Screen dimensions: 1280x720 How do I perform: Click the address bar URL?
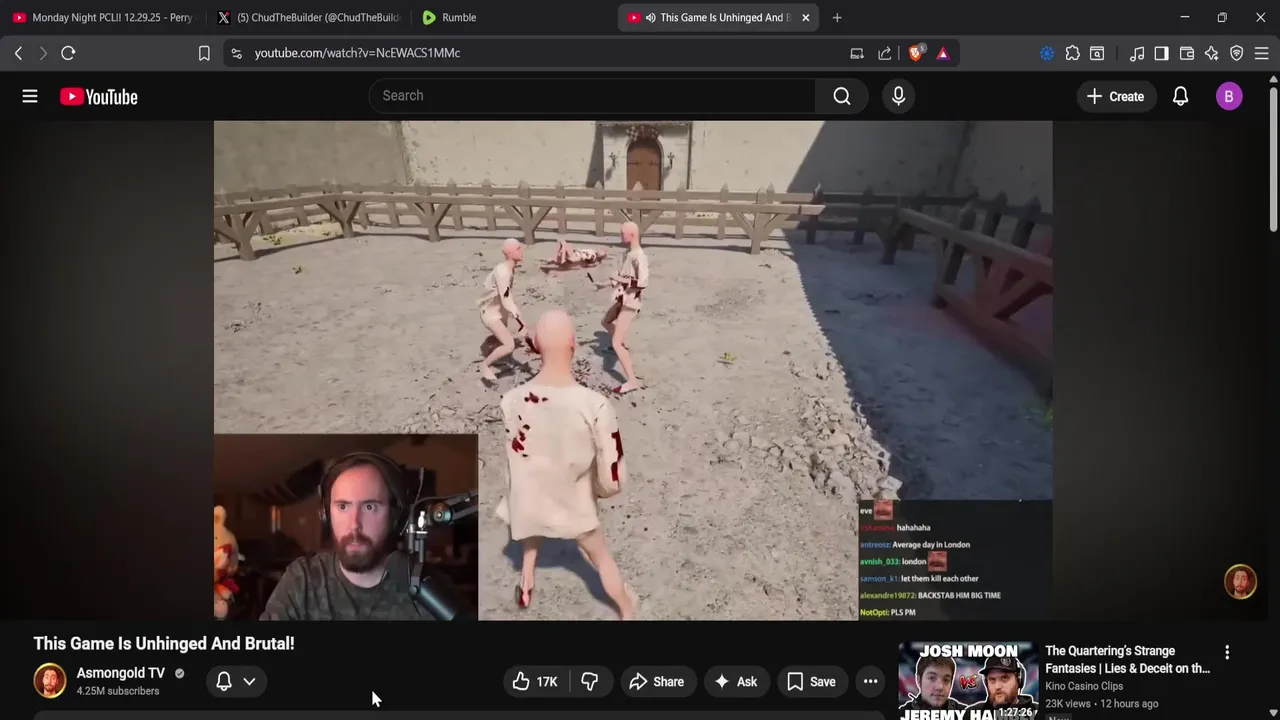click(357, 53)
